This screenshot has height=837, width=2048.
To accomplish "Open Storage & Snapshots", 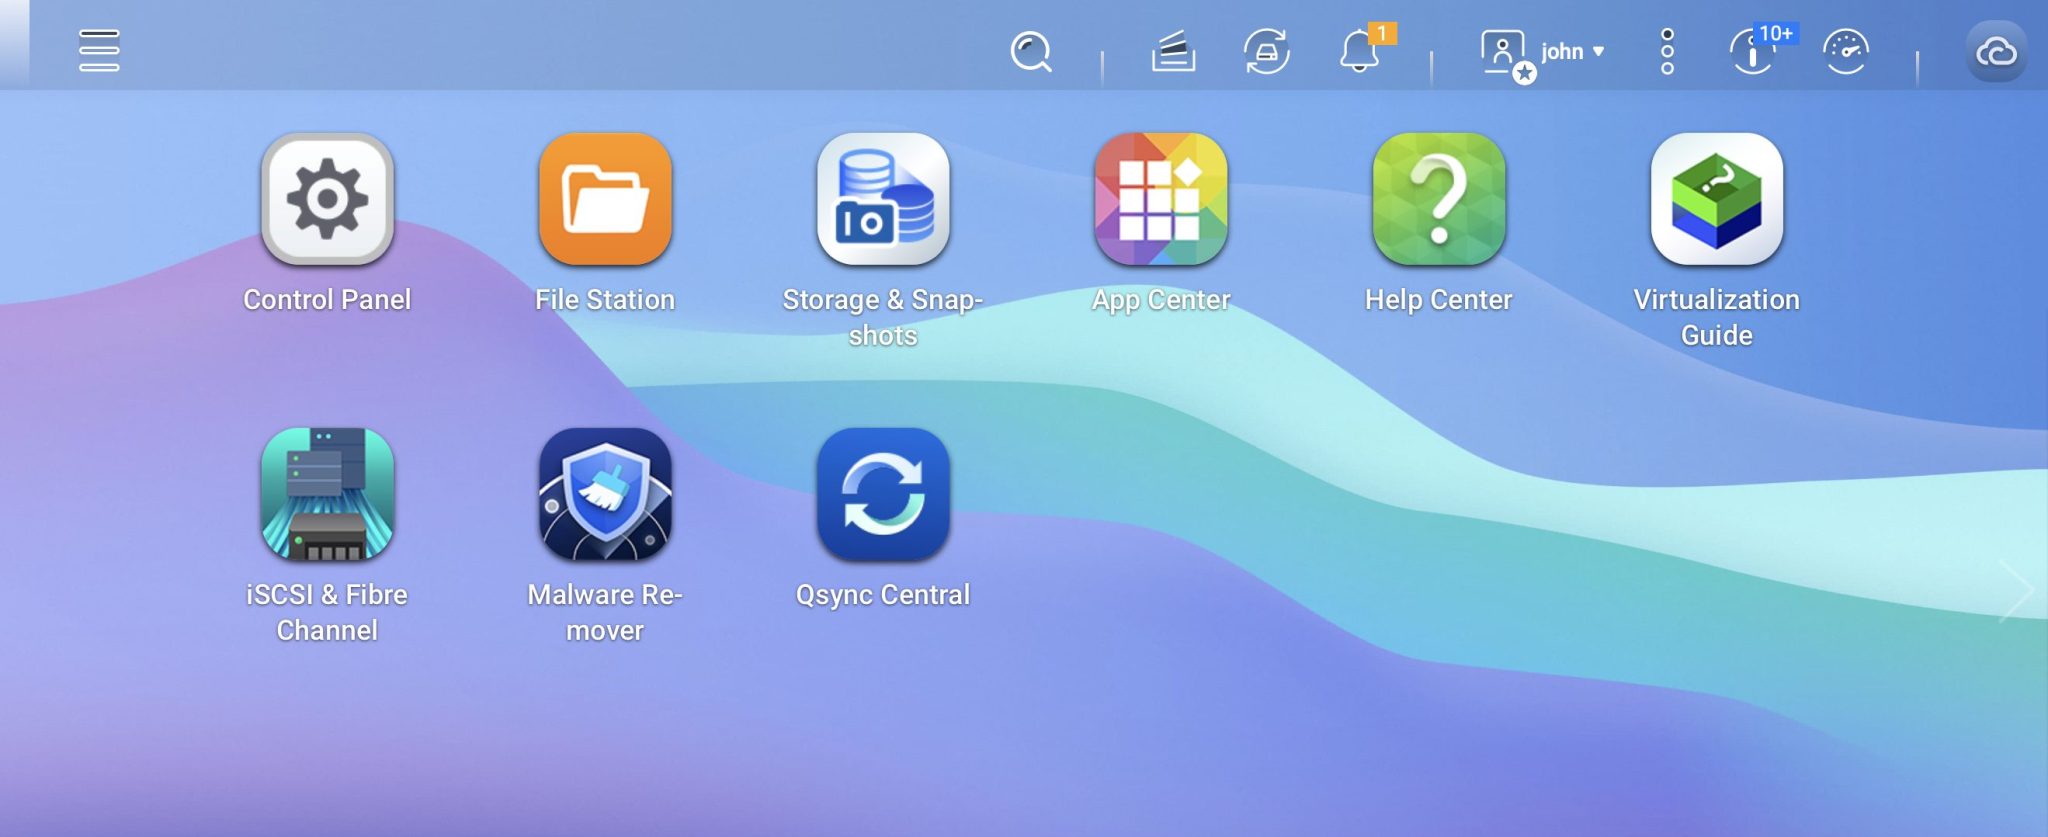I will click(x=882, y=199).
